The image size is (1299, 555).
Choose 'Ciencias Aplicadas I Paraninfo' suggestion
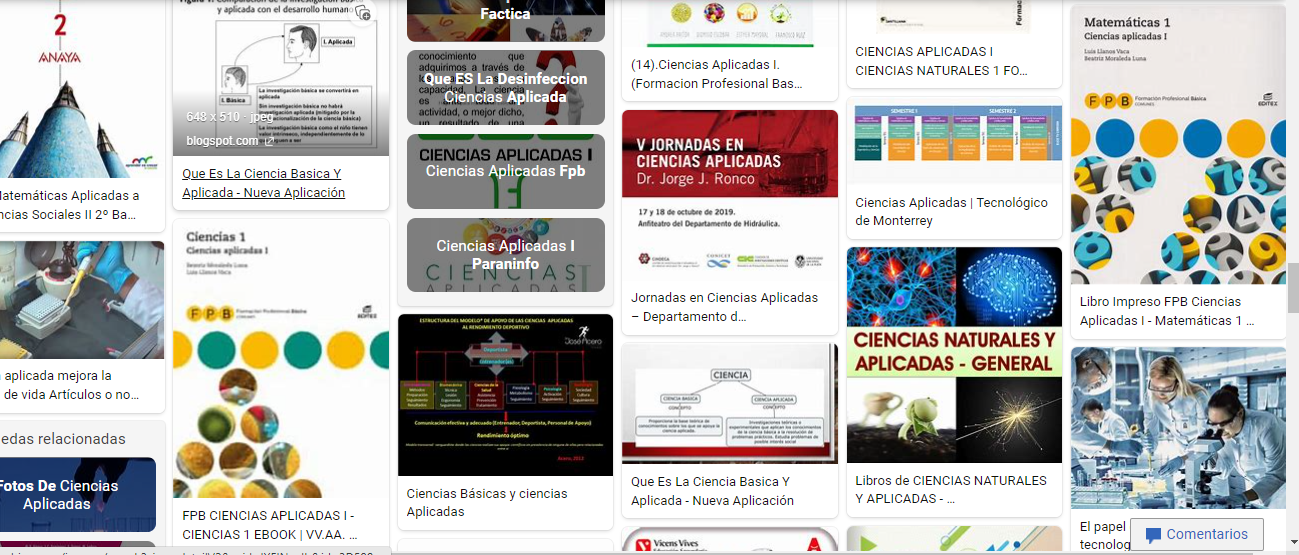pos(505,255)
